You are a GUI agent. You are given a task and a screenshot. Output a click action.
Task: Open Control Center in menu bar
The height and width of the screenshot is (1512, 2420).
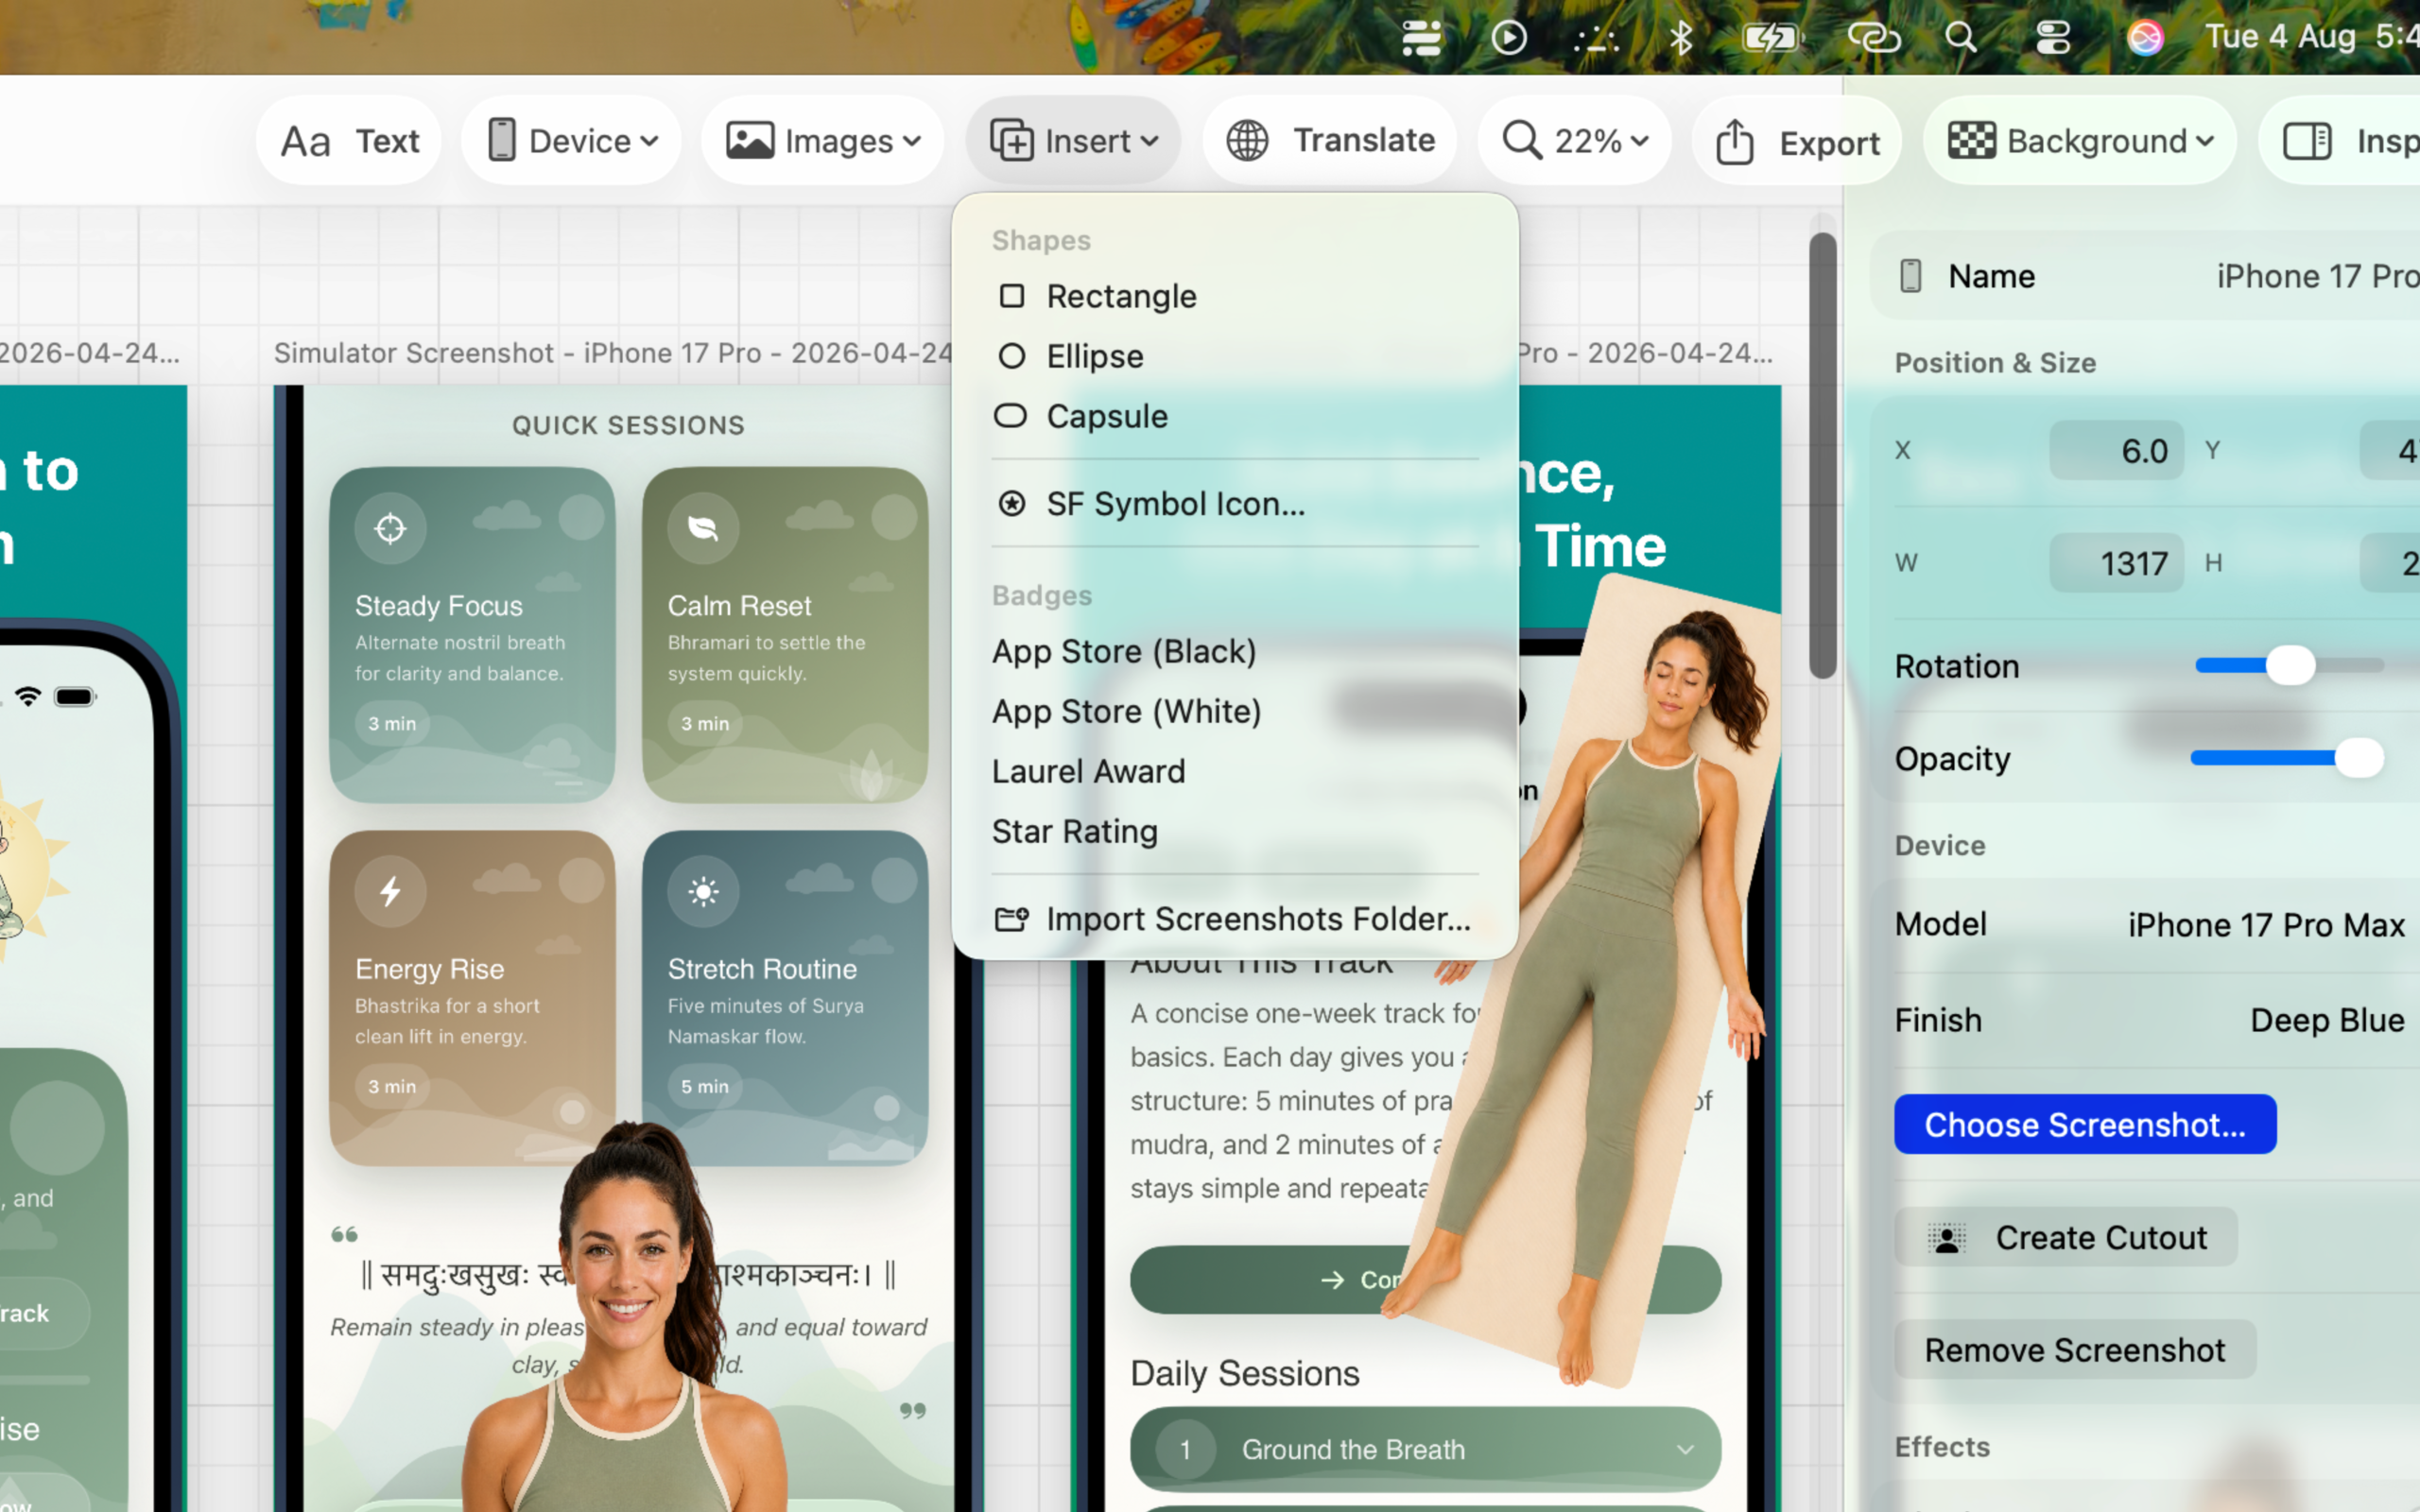click(2052, 38)
